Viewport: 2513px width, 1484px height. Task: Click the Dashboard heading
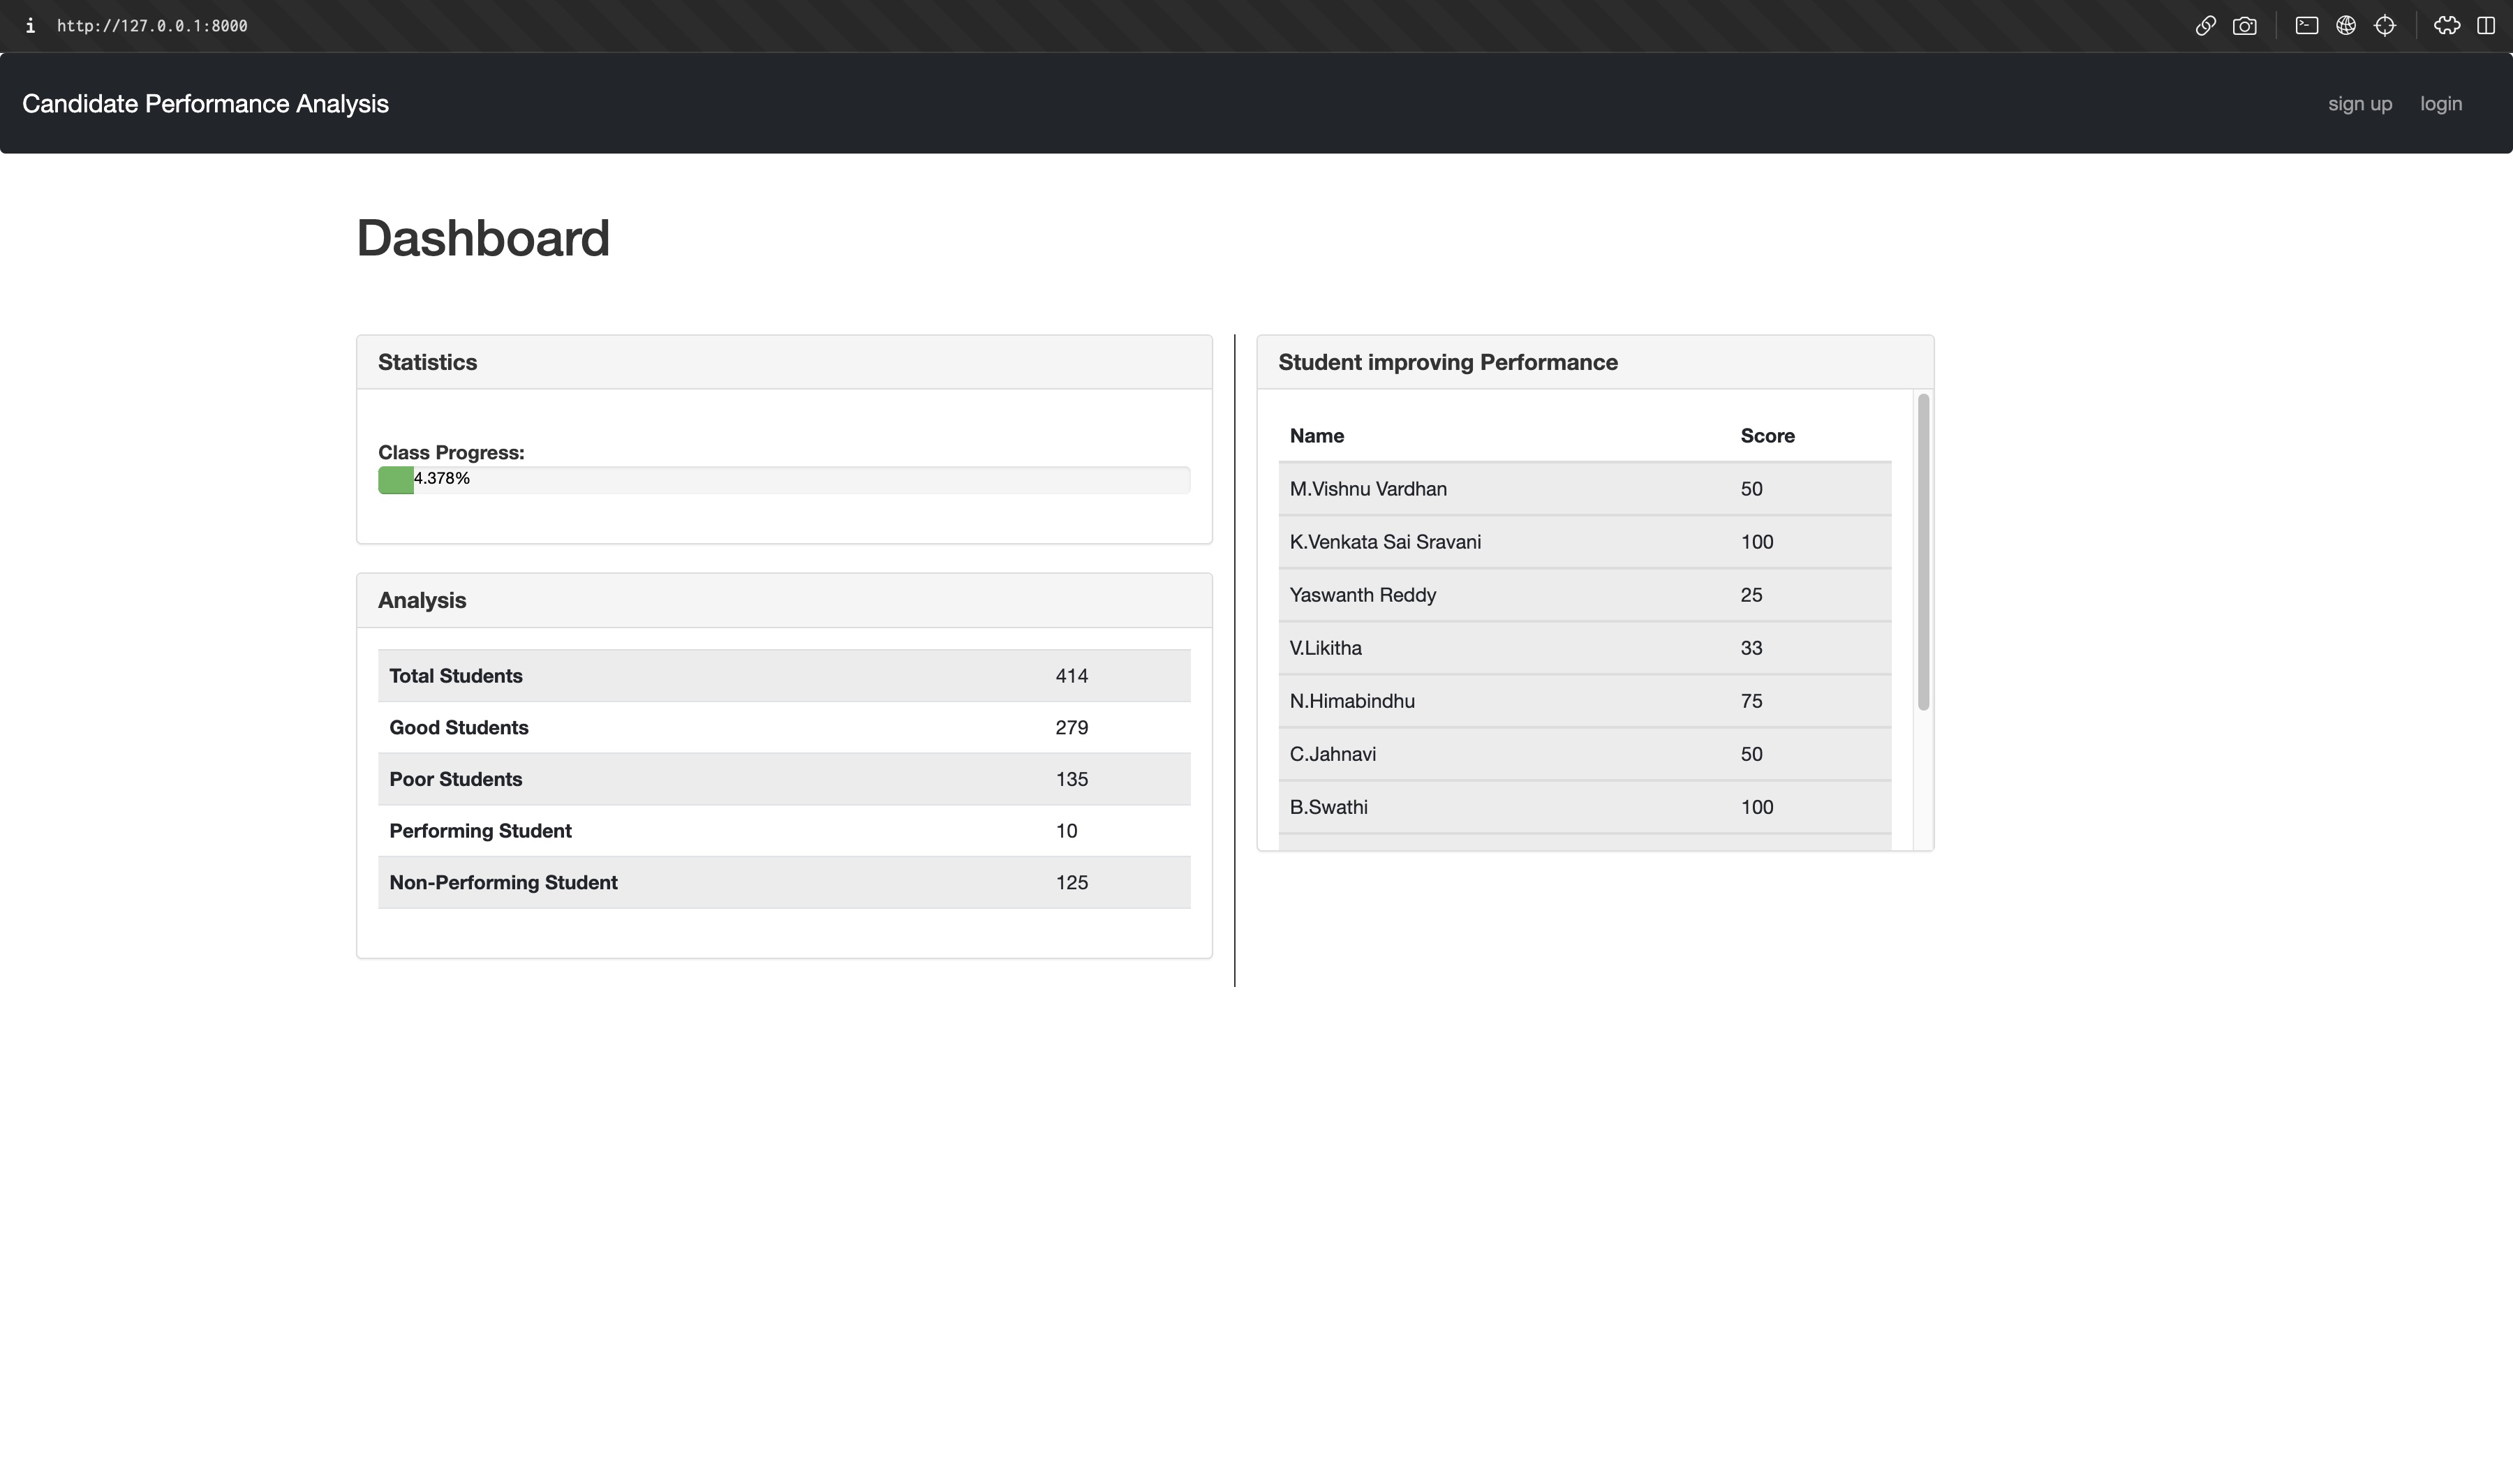pos(483,238)
